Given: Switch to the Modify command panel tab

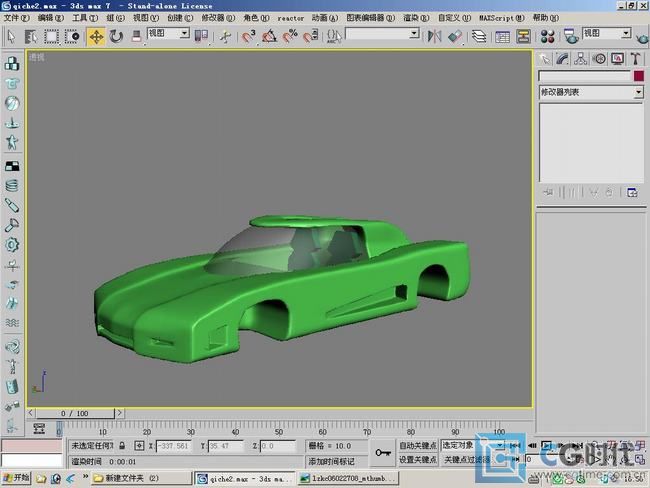Looking at the screenshot, I should (563, 59).
